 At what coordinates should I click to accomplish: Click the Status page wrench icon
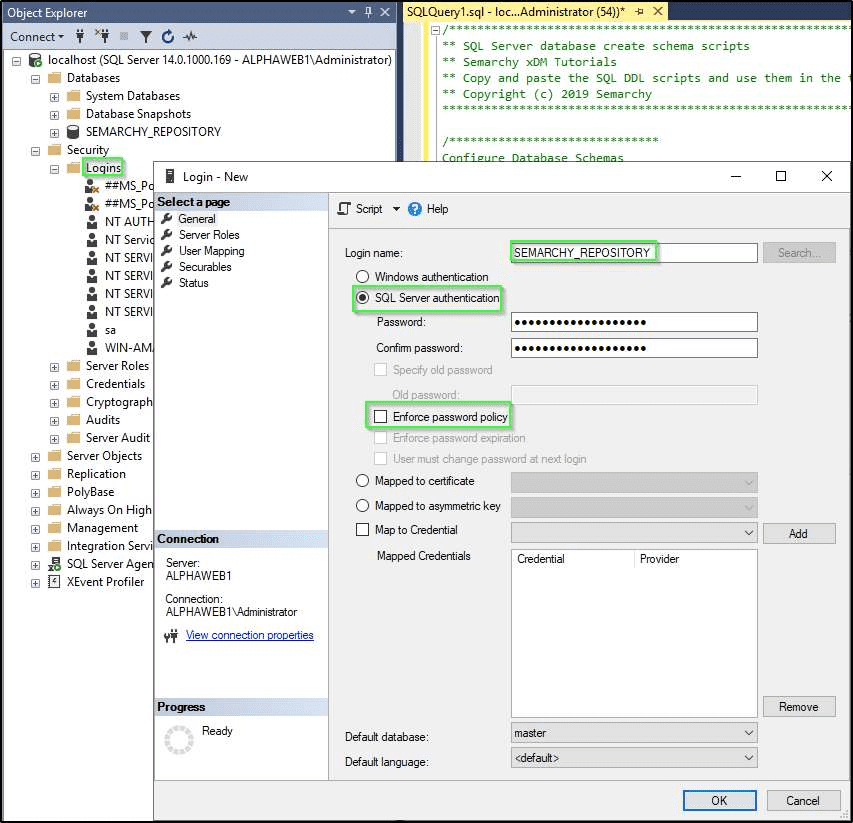point(167,283)
